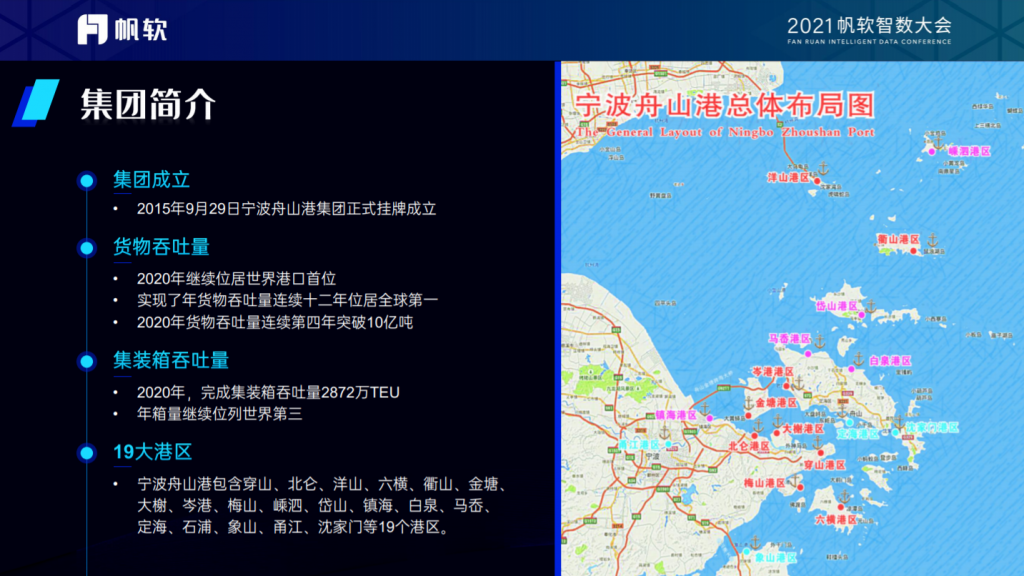Click the anchor icon next to 衢山港区
This screenshot has height=576, width=1024.
pos(931,240)
